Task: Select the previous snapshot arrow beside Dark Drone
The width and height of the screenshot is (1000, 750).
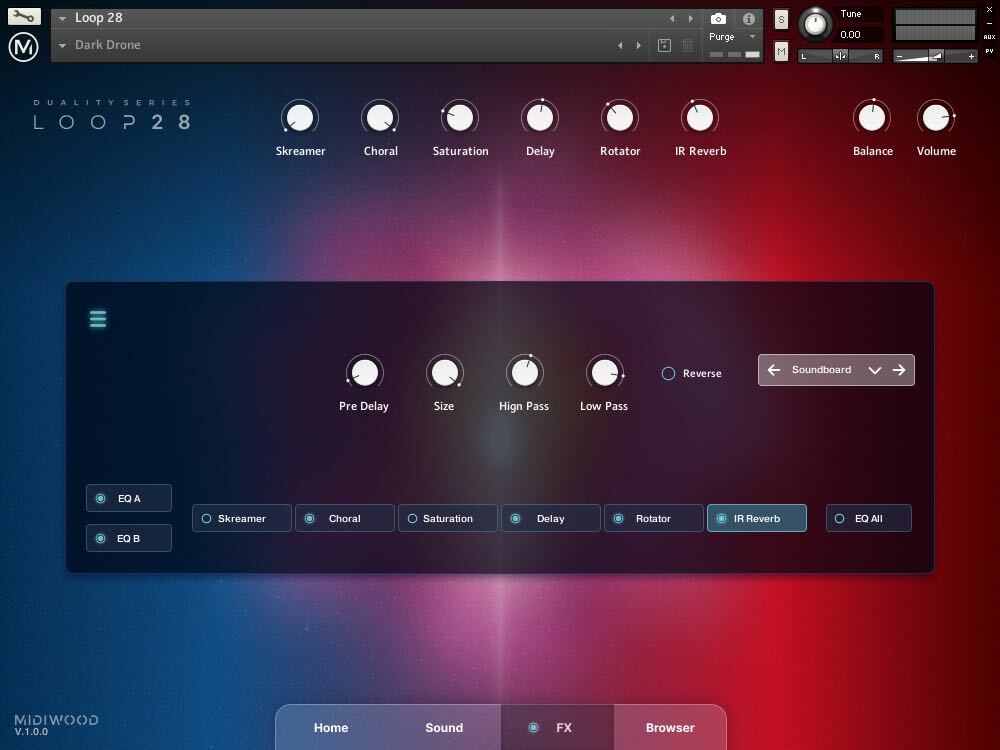Action: 620,45
